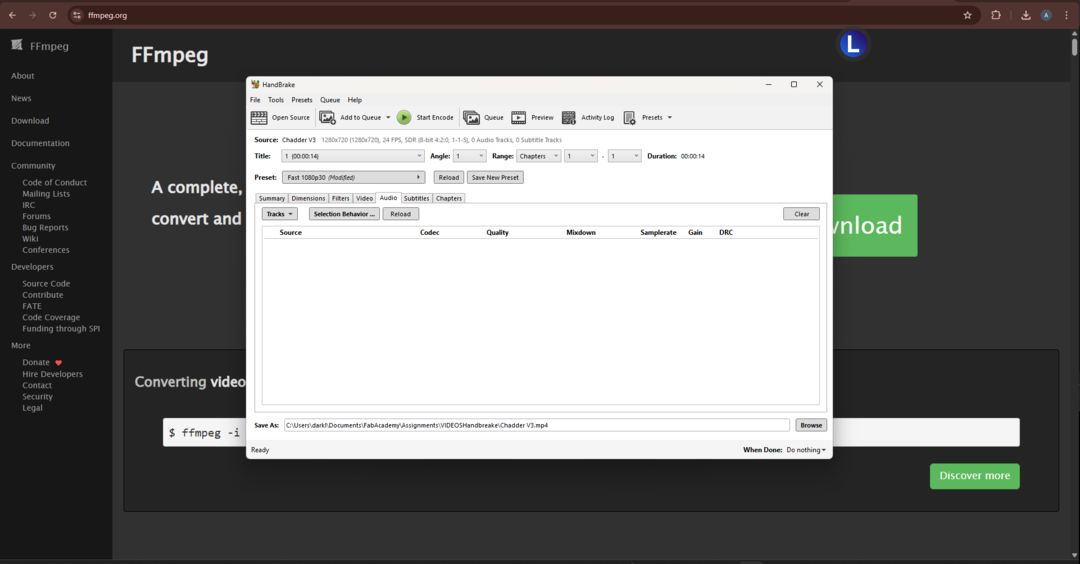This screenshot has height=564, width=1080.
Task: Open the Preview icon in HandBrake toolbar
Action: pos(519,118)
